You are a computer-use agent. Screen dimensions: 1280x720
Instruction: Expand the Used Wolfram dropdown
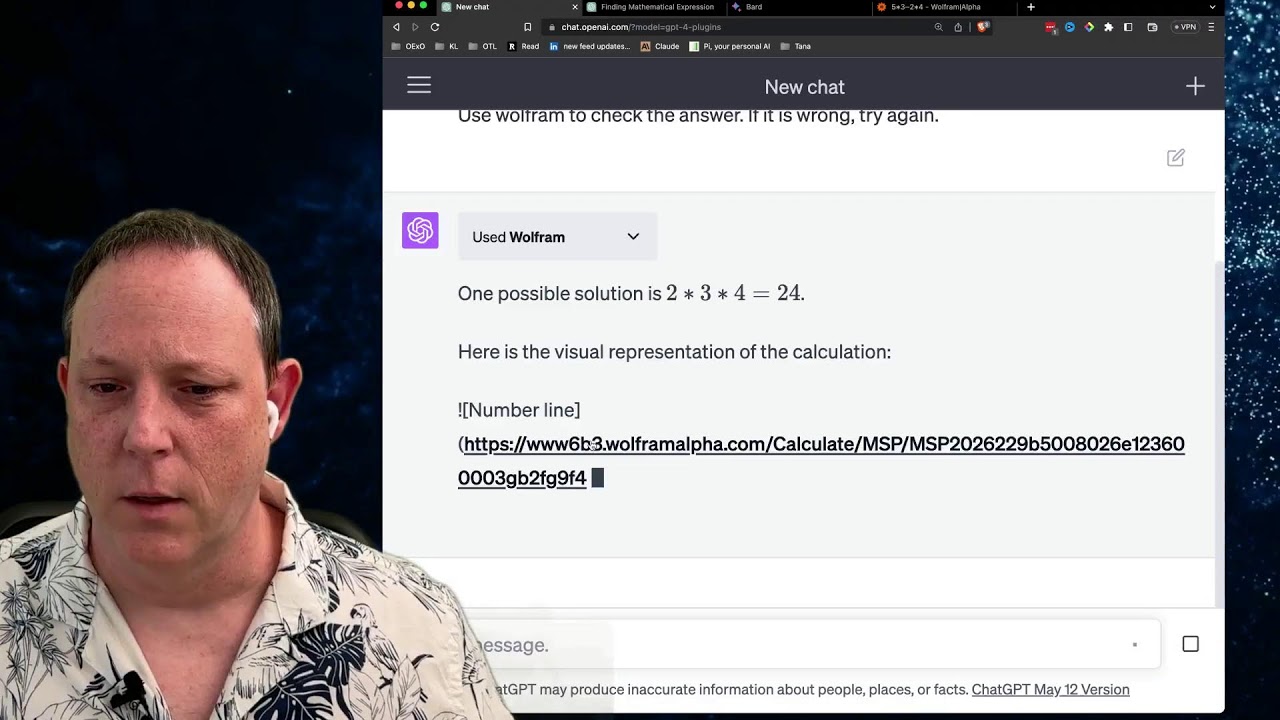[x=557, y=237]
